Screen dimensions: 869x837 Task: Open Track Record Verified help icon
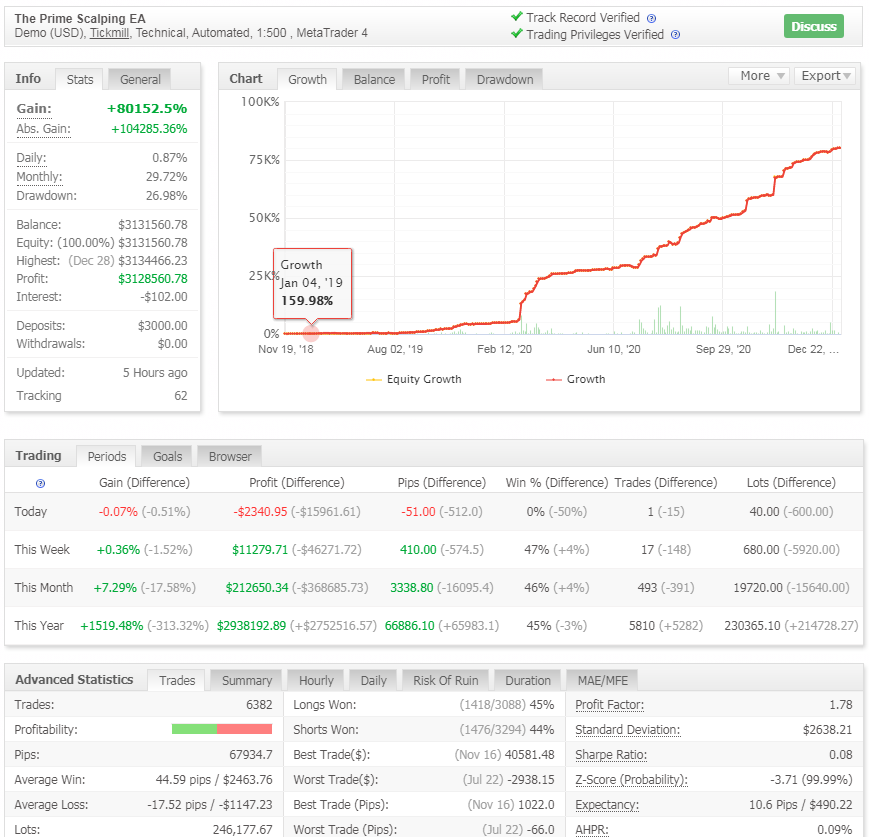click(x=652, y=18)
